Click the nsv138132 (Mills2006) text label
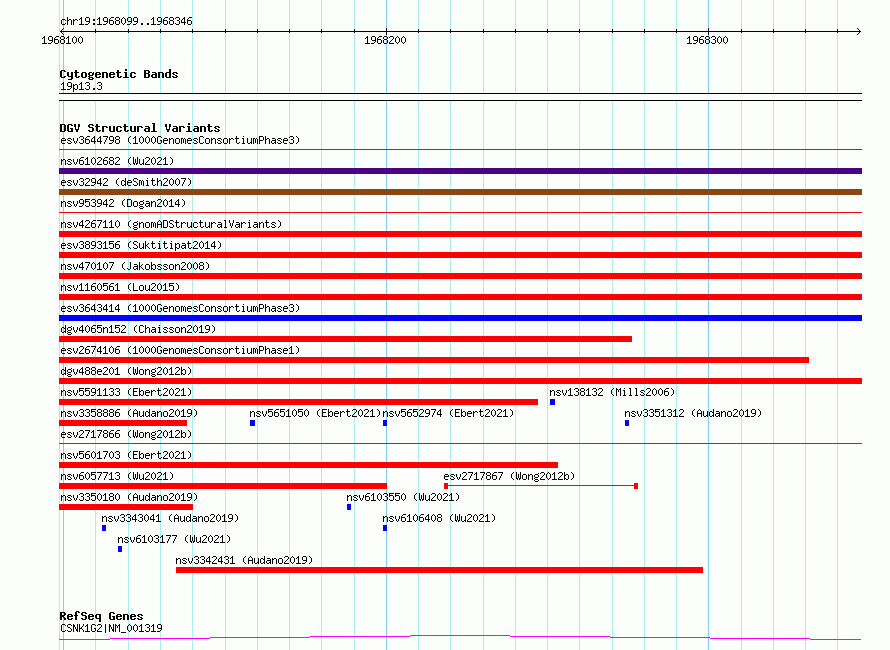Viewport: 890px width, 650px height. (x=612, y=392)
